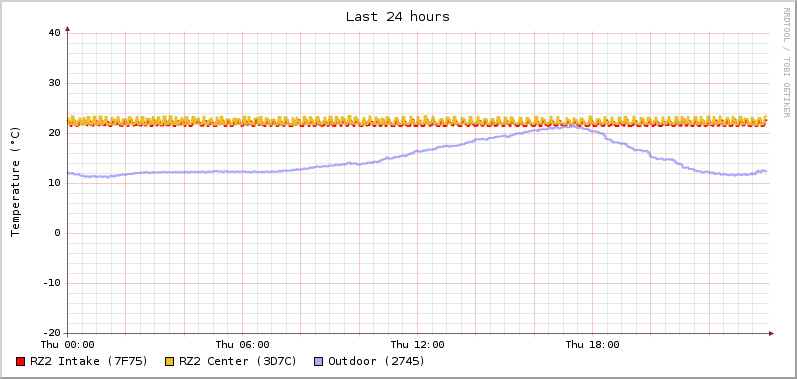Click the Thu 18:00 time axis label
Screen dimensions: 797x379
point(593,344)
